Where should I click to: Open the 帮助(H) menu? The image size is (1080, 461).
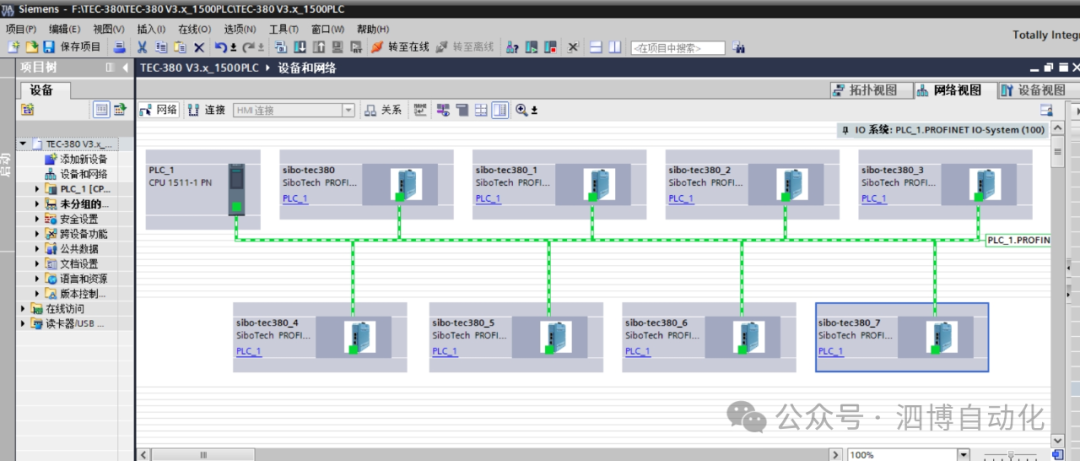point(373,29)
